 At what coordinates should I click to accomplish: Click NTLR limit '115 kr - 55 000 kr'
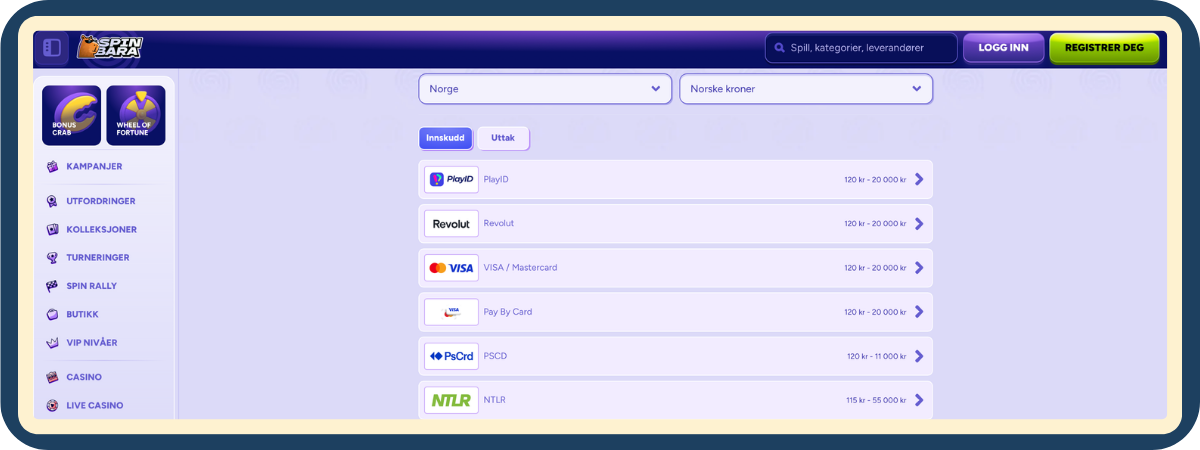tap(876, 400)
